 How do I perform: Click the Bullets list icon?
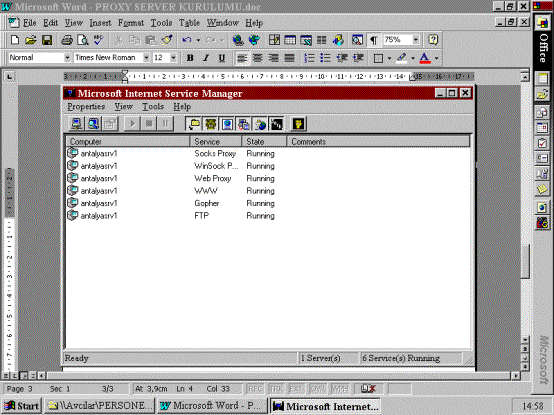click(325, 58)
